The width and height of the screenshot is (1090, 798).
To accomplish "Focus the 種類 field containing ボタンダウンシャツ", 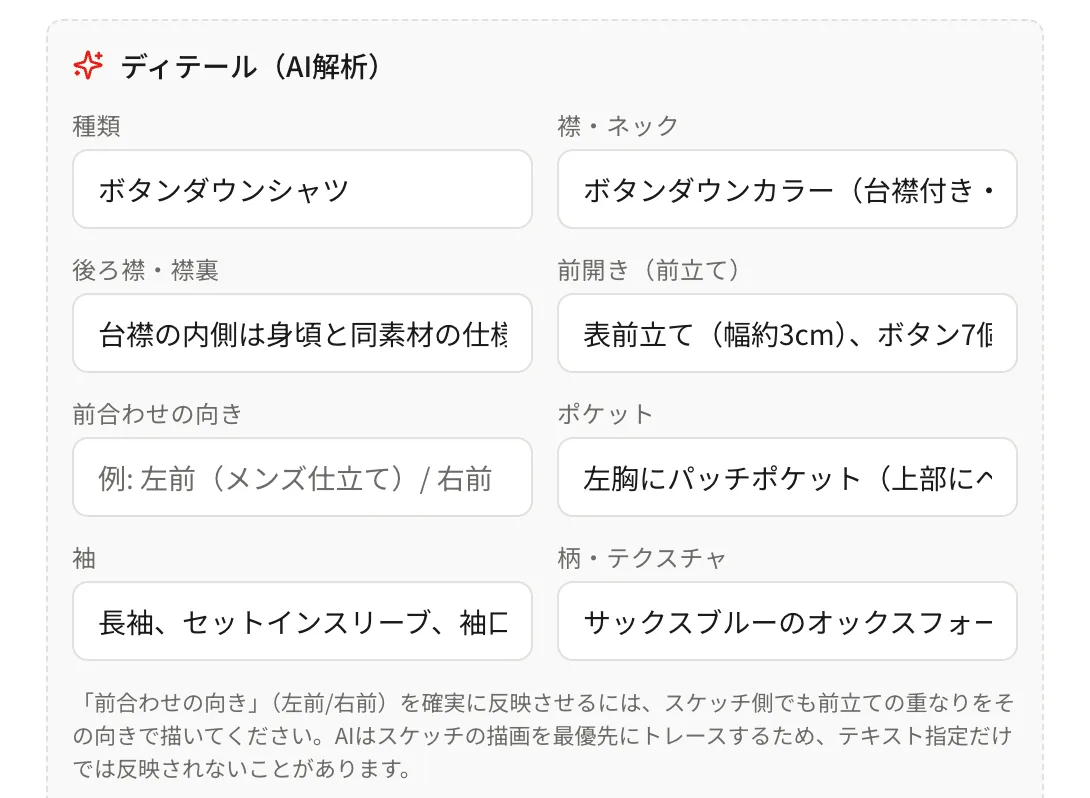I will click(x=302, y=189).
